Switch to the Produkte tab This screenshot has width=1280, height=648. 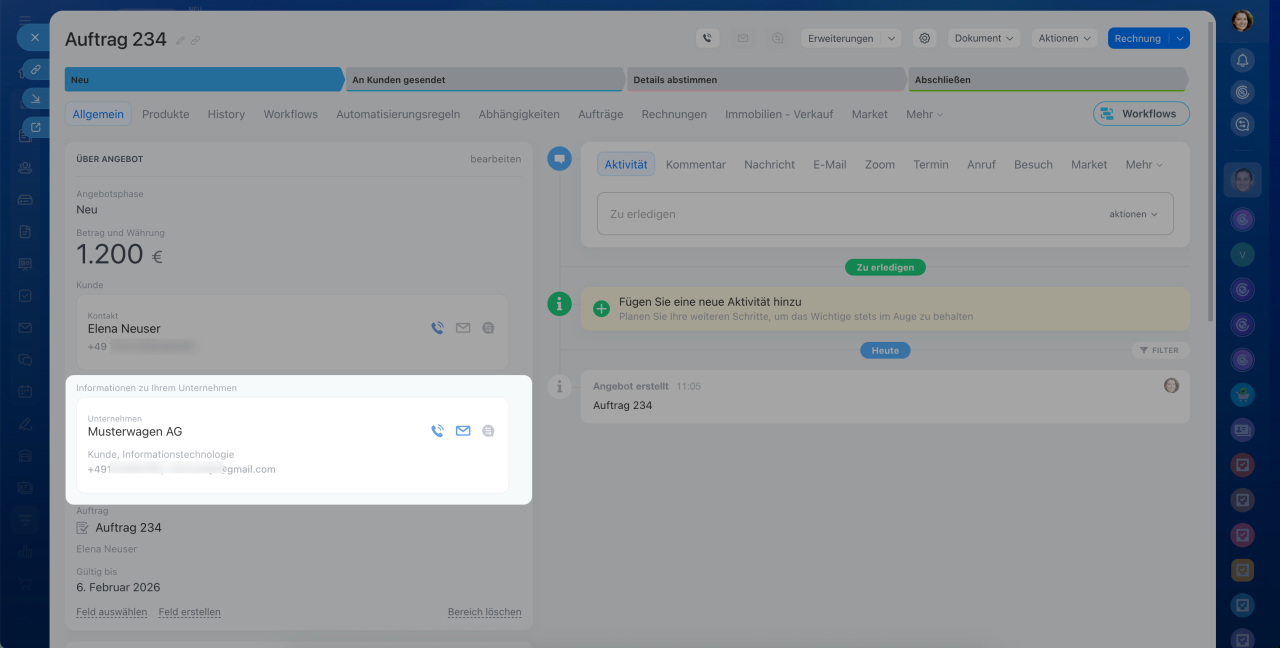pyautogui.click(x=165, y=114)
